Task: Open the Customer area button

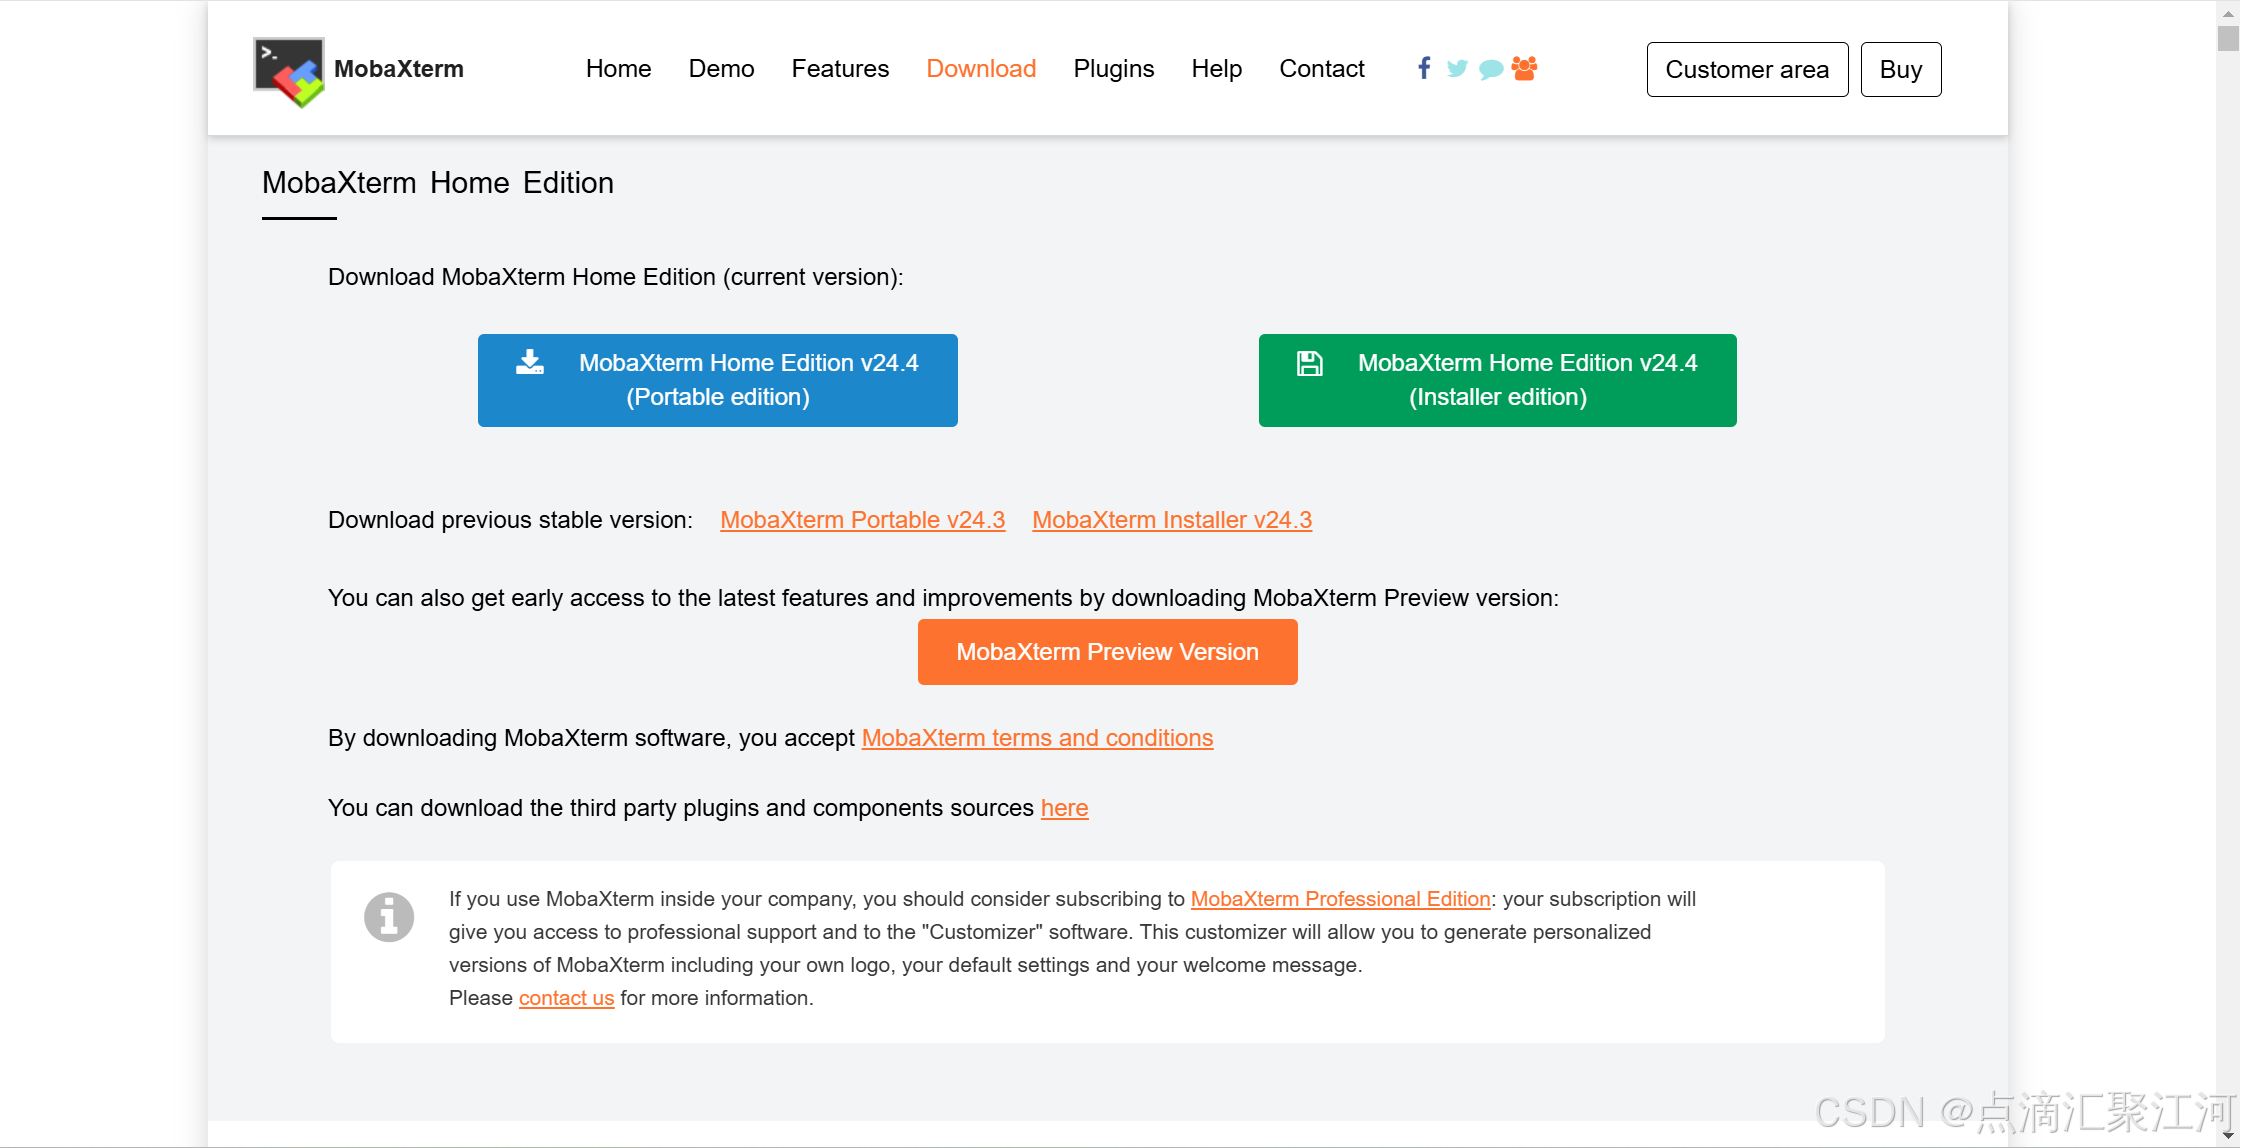Action: coord(1747,69)
